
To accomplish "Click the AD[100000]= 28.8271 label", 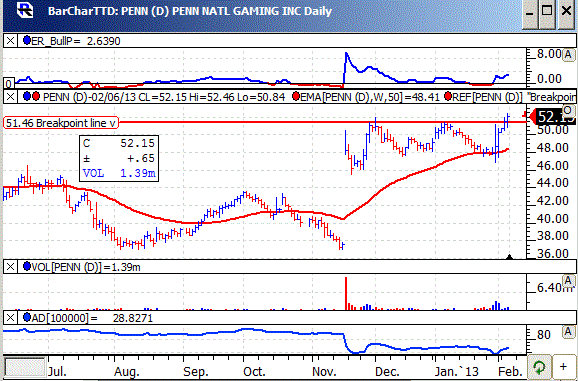I will [x=92, y=317].
